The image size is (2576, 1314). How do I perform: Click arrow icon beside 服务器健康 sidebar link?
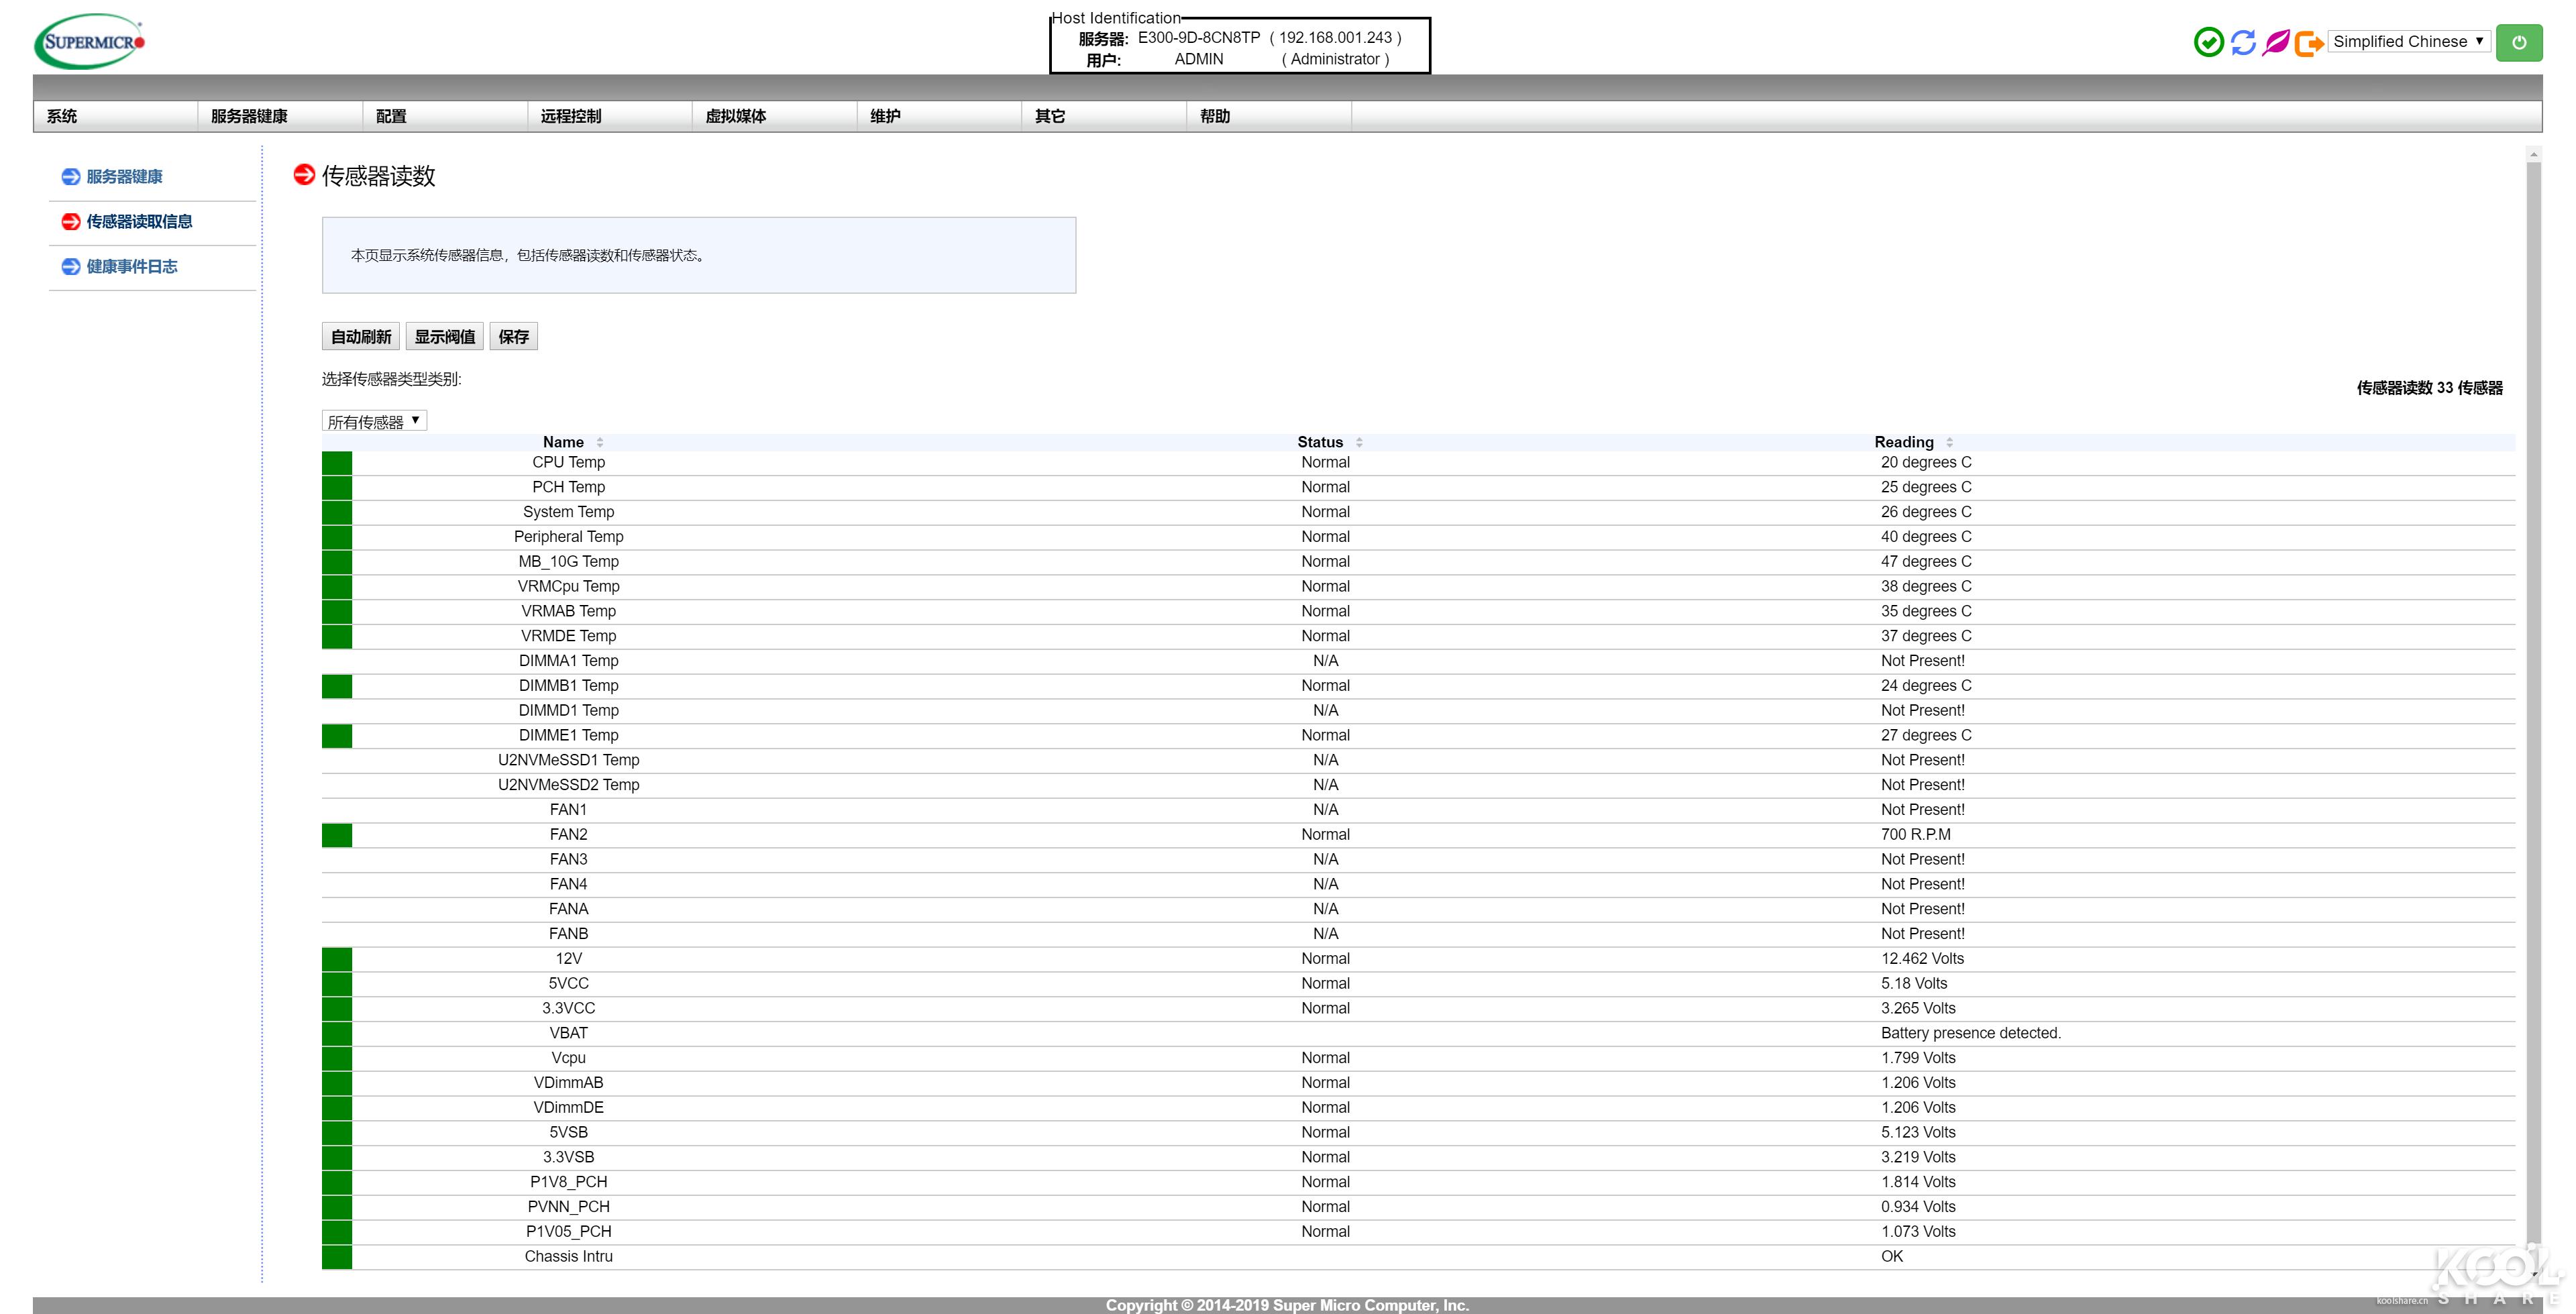pyautogui.click(x=71, y=177)
